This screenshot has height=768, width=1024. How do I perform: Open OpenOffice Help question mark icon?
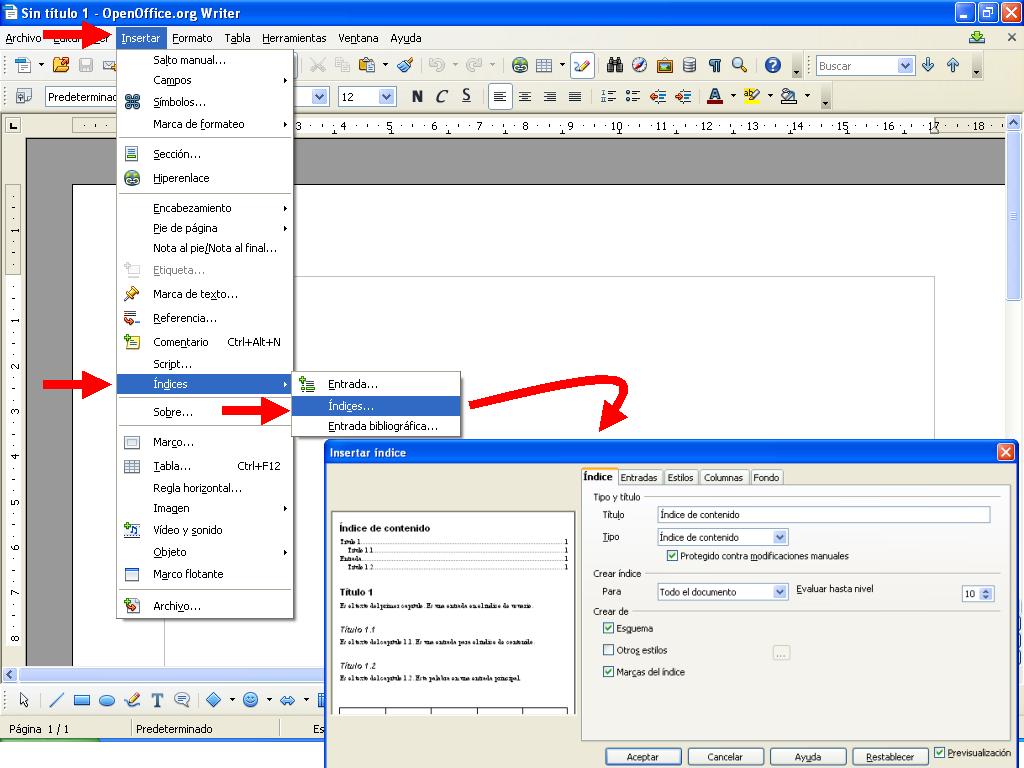point(773,65)
